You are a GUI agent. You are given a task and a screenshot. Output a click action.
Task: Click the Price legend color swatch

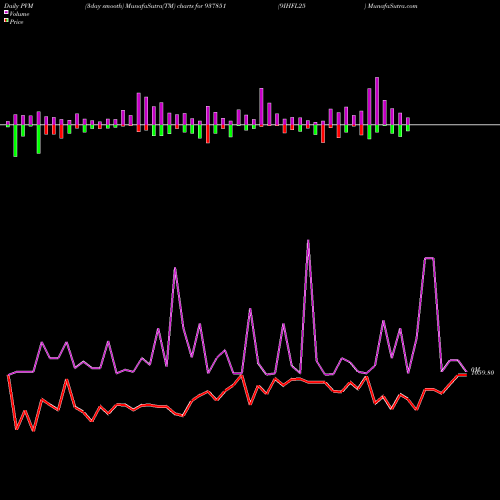click(6, 20)
